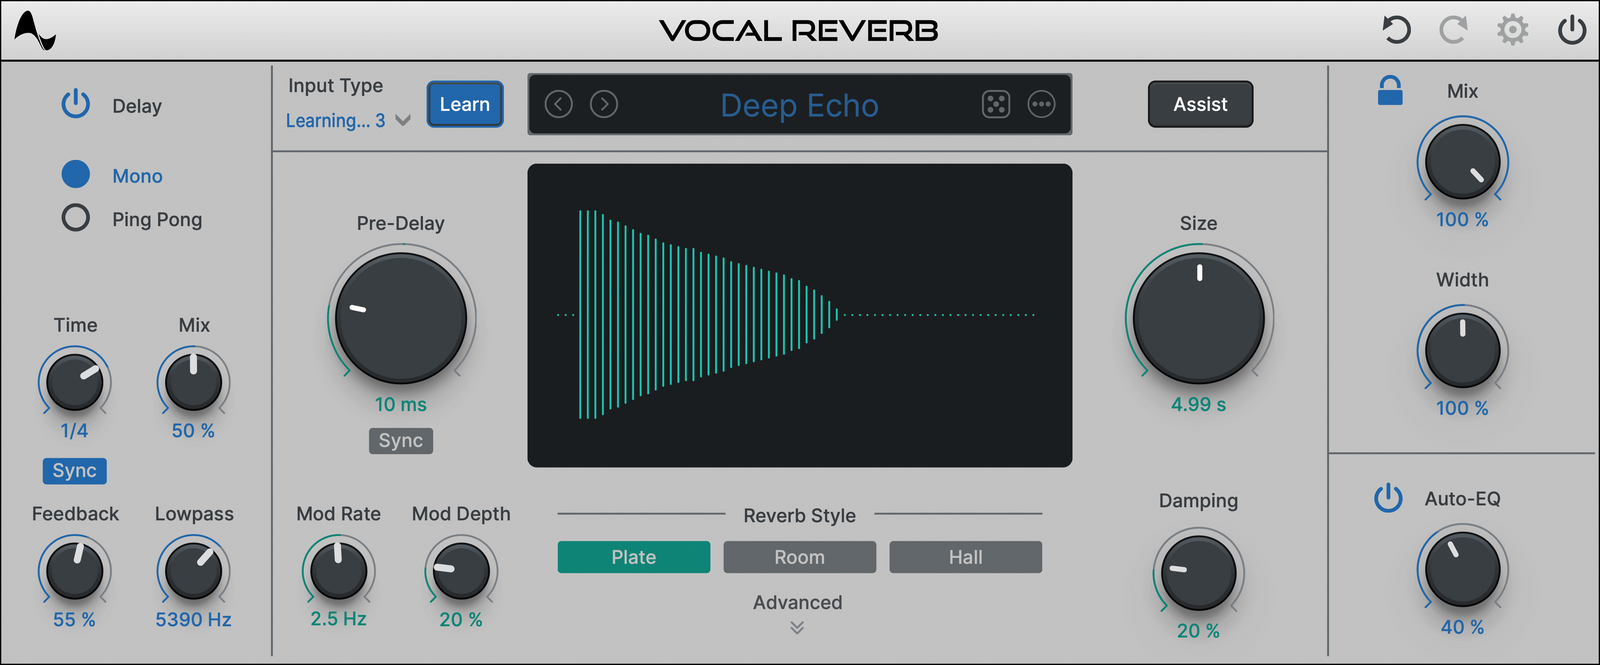Select the Ping Pong delay mode

(x=76, y=218)
